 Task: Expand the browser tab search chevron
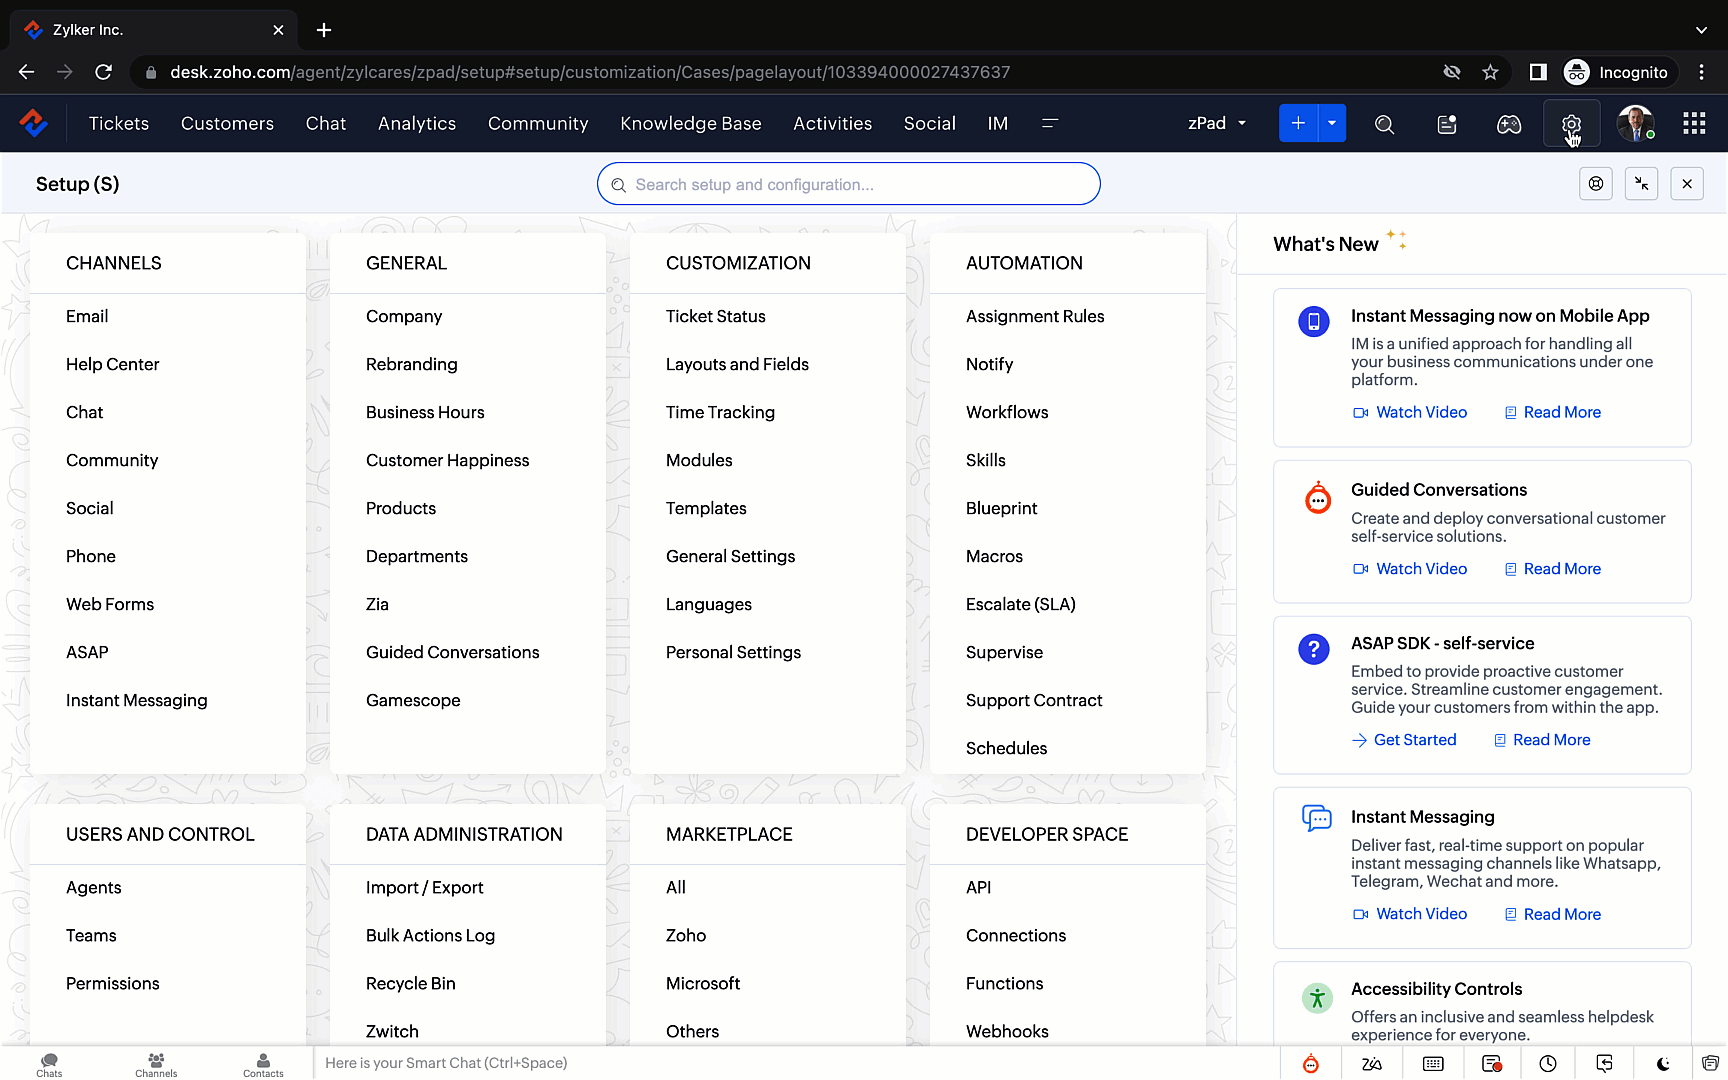click(1701, 30)
